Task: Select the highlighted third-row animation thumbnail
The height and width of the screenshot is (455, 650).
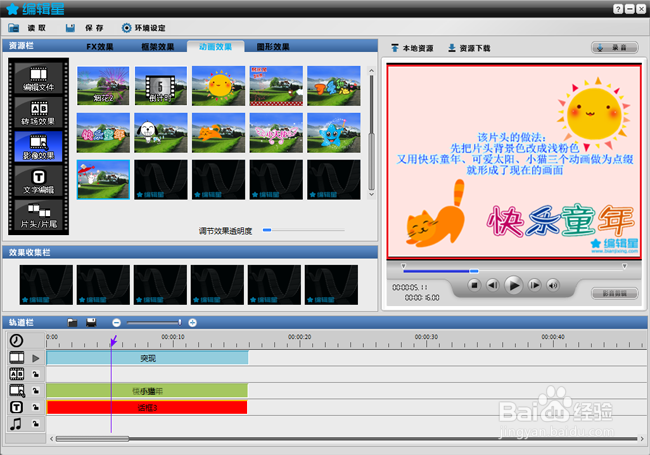Action: (103, 180)
